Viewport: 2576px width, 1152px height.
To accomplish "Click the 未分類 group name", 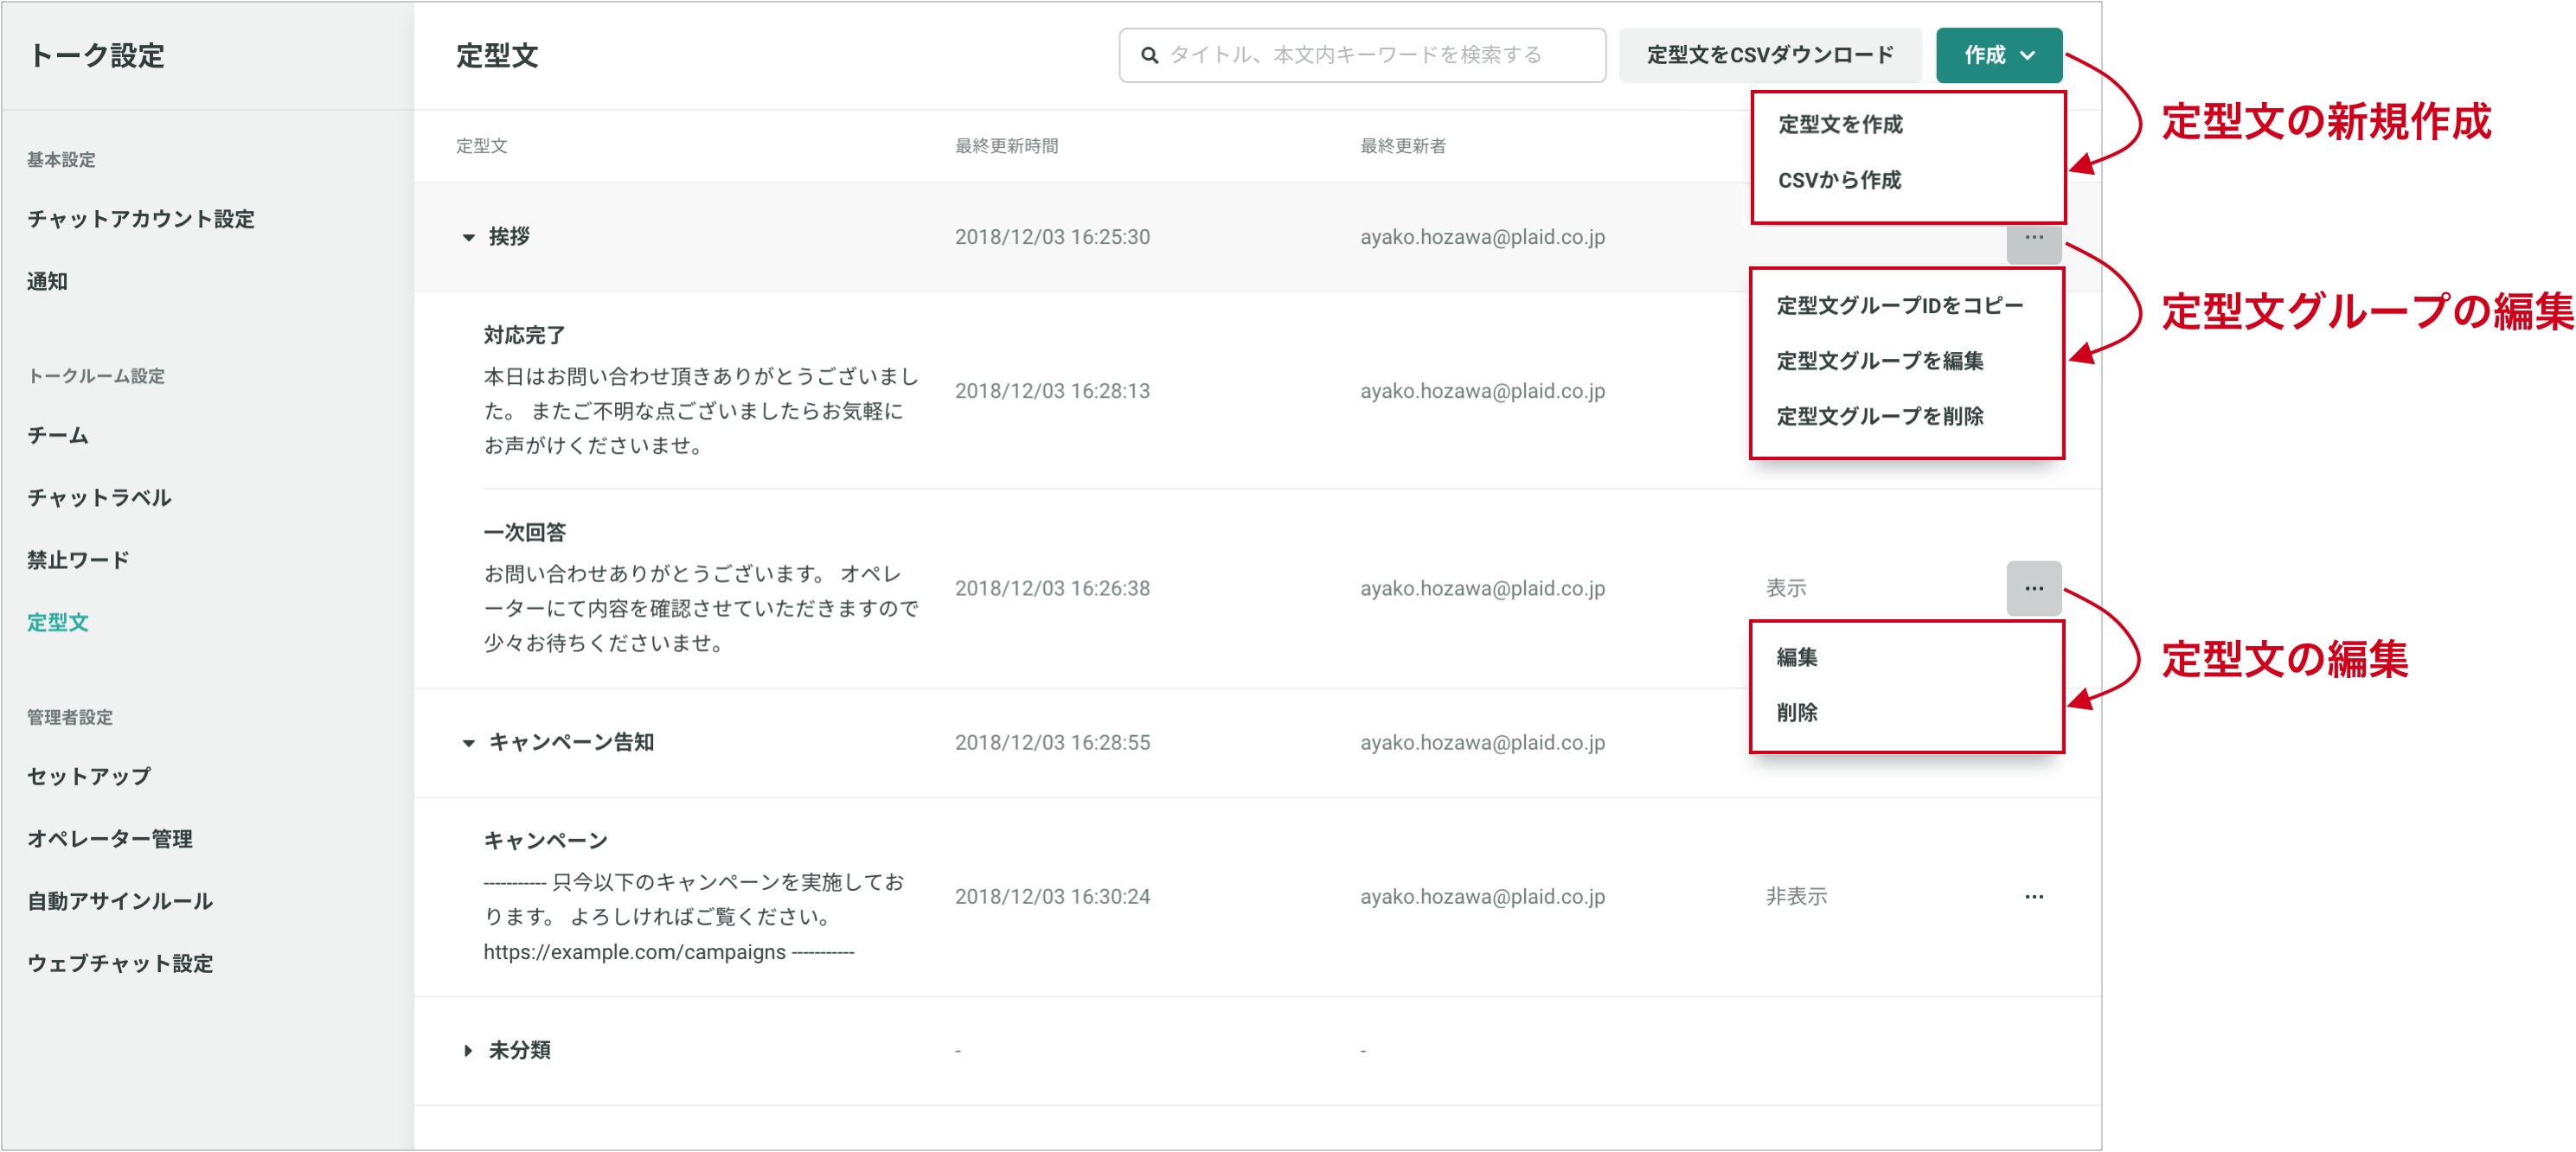I will pos(519,1050).
